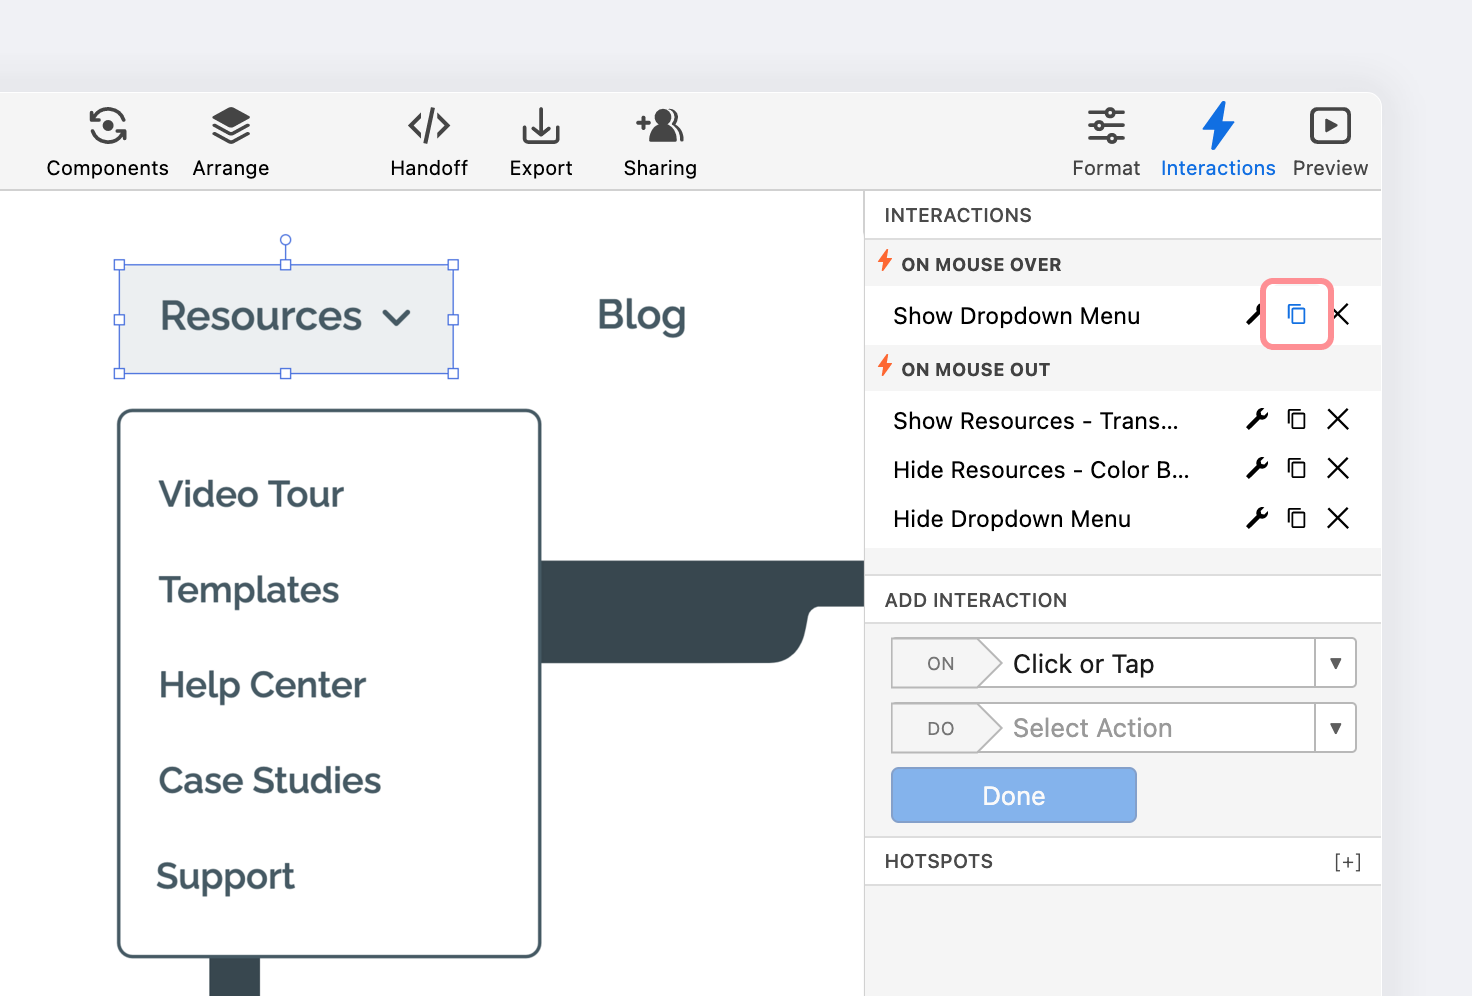Click the Export download icon
The image size is (1472, 996).
coord(541,127)
